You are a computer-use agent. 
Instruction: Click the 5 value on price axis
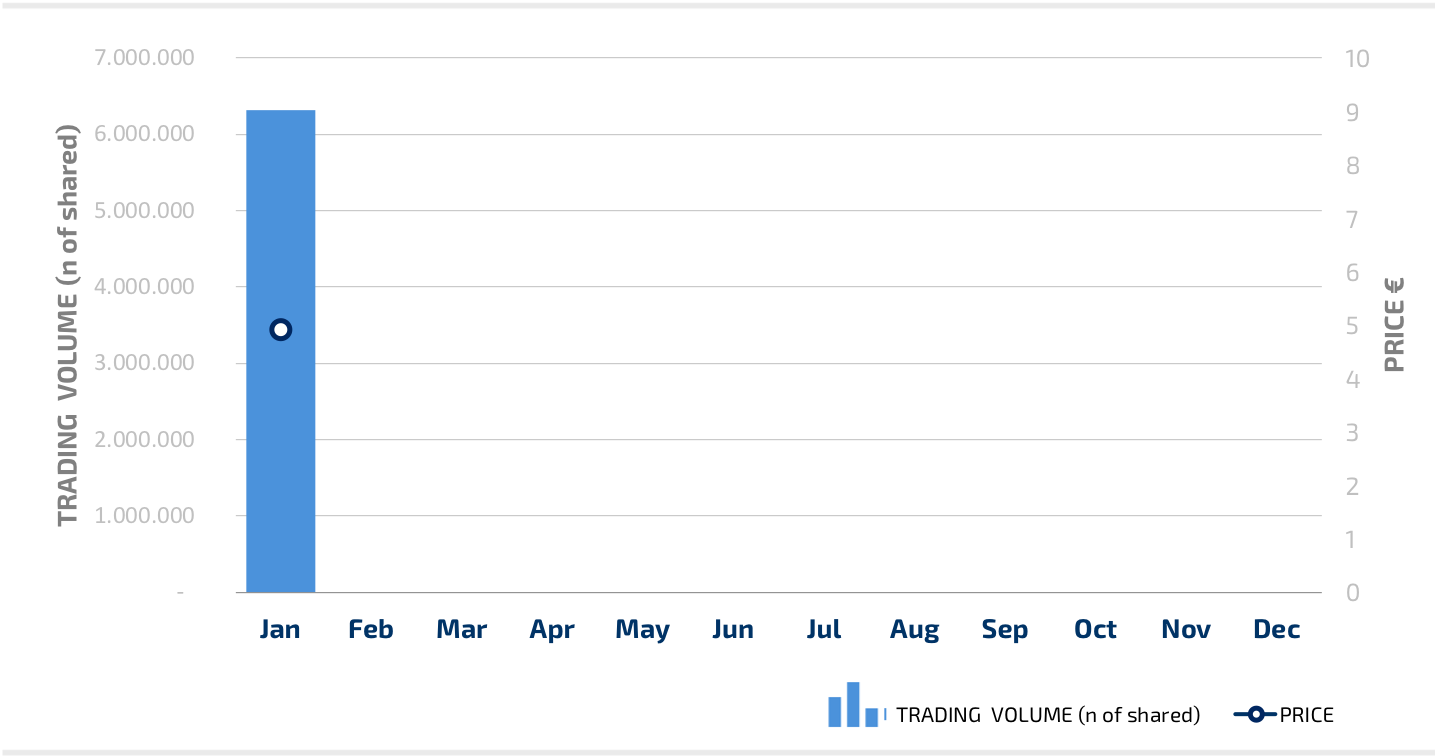1352,326
